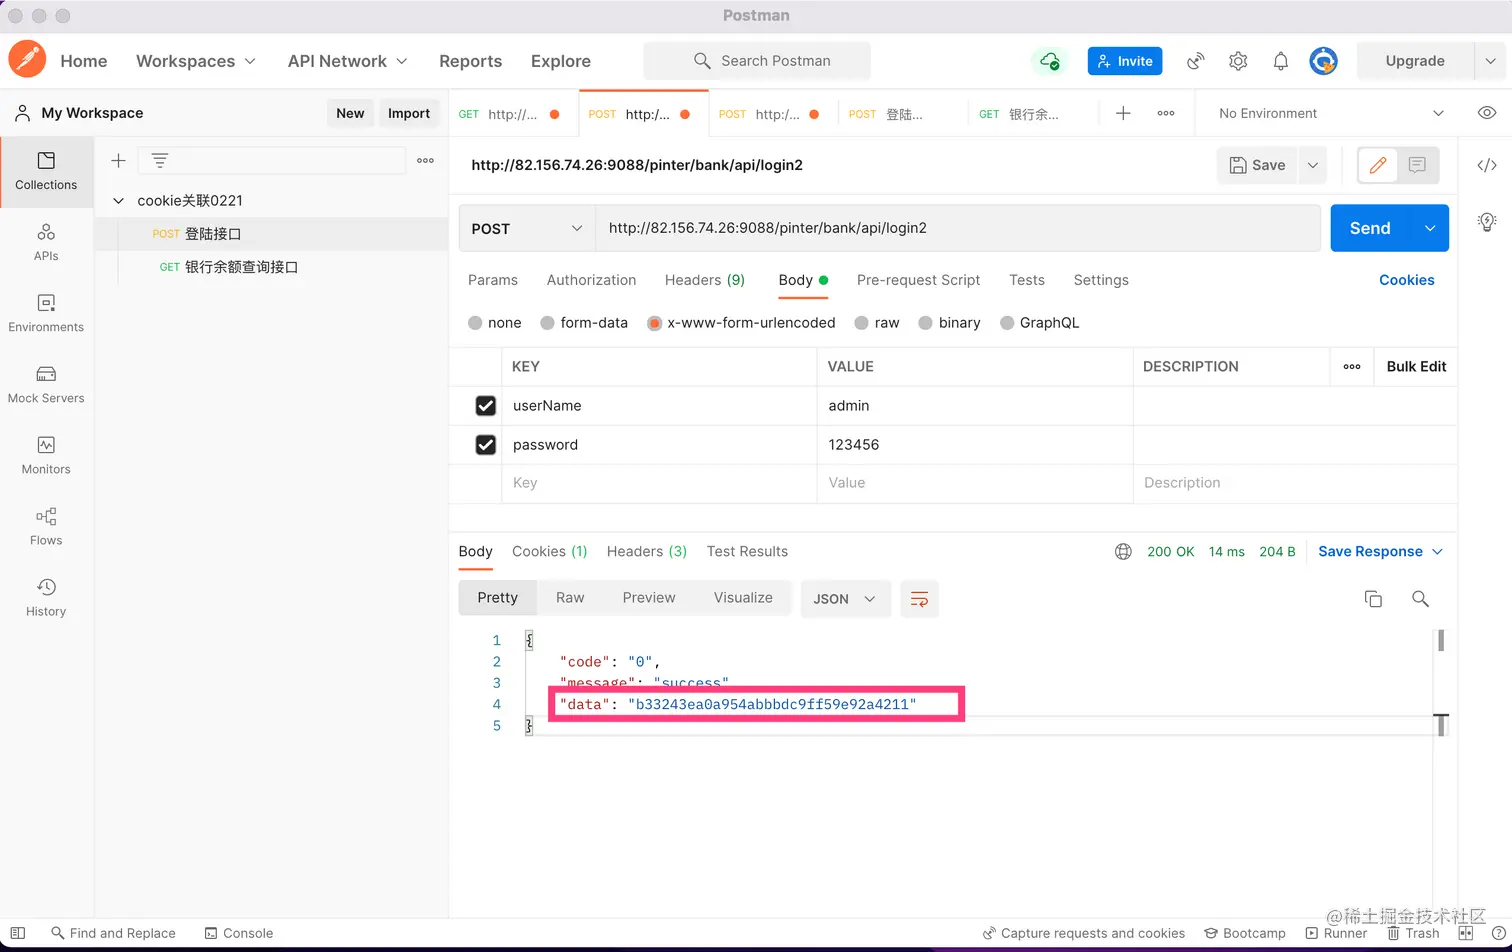Open the JSON format dropdown
Viewport: 1512px width, 952px height.
point(845,598)
